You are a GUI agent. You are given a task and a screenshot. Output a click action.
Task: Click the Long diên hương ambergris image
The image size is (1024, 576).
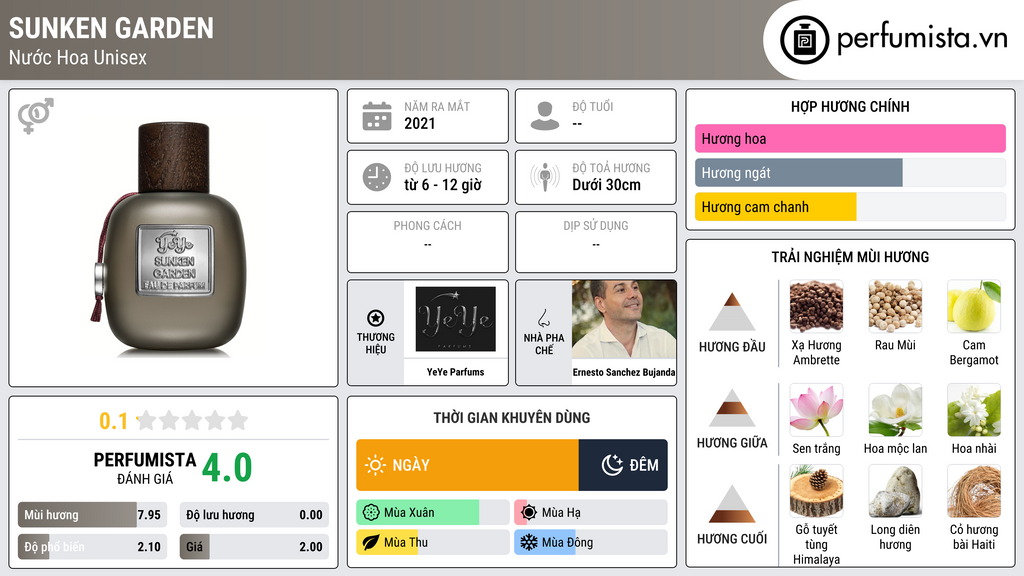coord(895,491)
